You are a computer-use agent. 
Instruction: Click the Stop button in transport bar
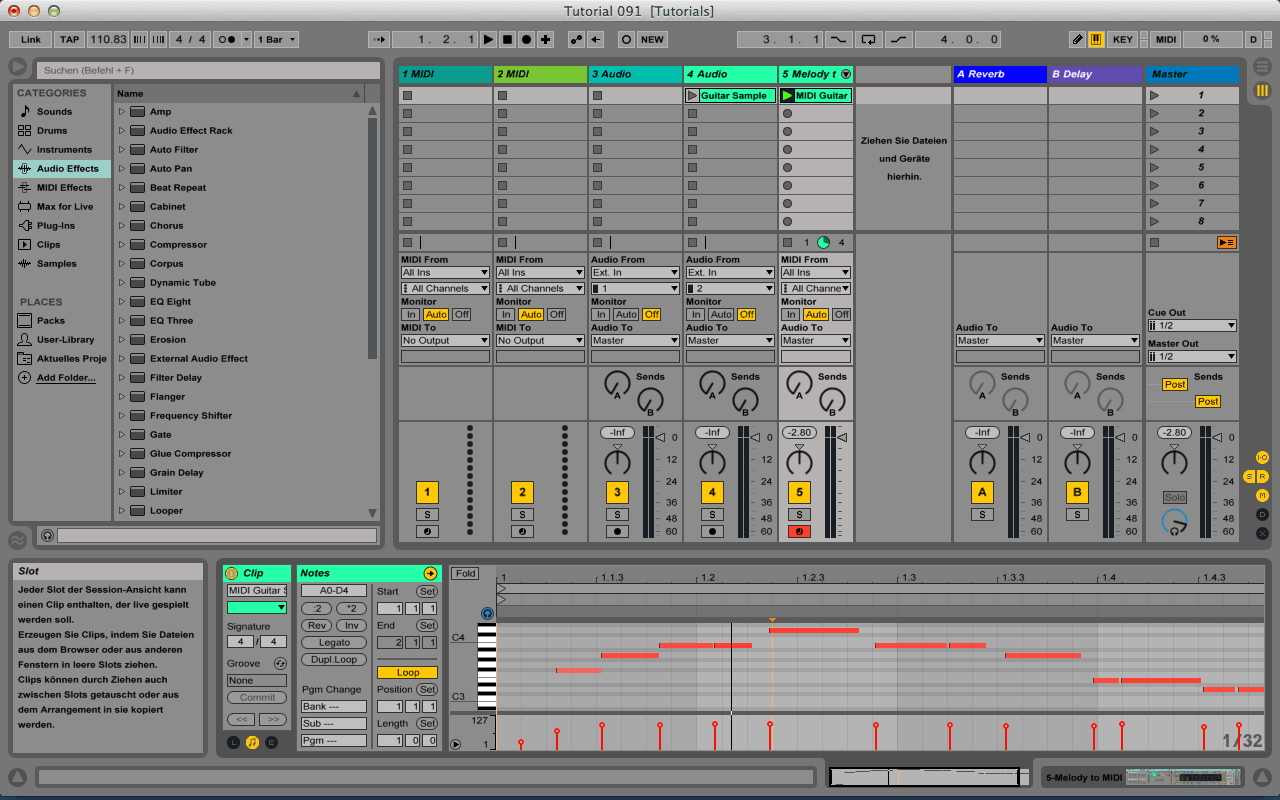click(x=507, y=39)
